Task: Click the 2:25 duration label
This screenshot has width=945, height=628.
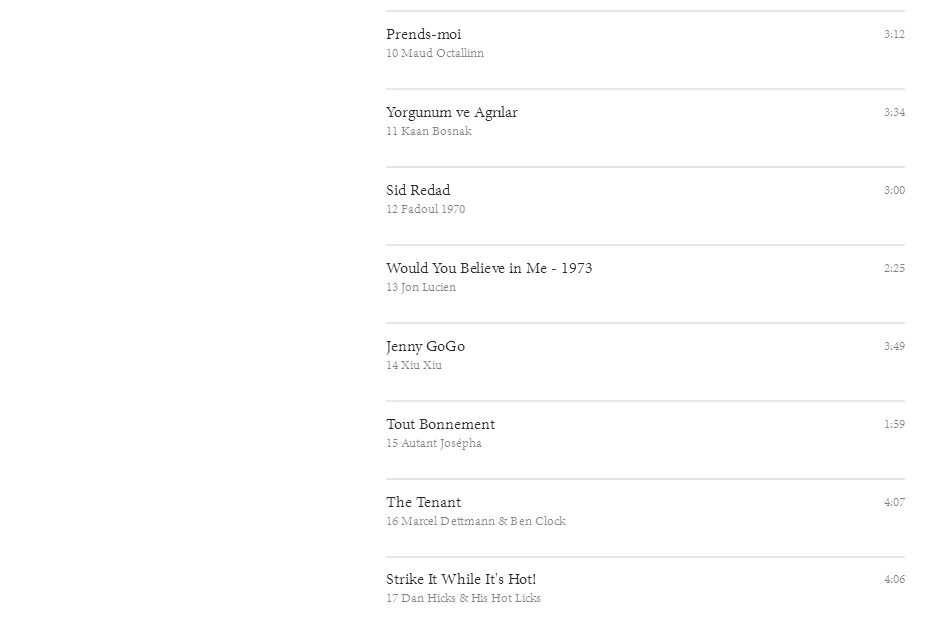Action: pyautogui.click(x=894, y=268)
